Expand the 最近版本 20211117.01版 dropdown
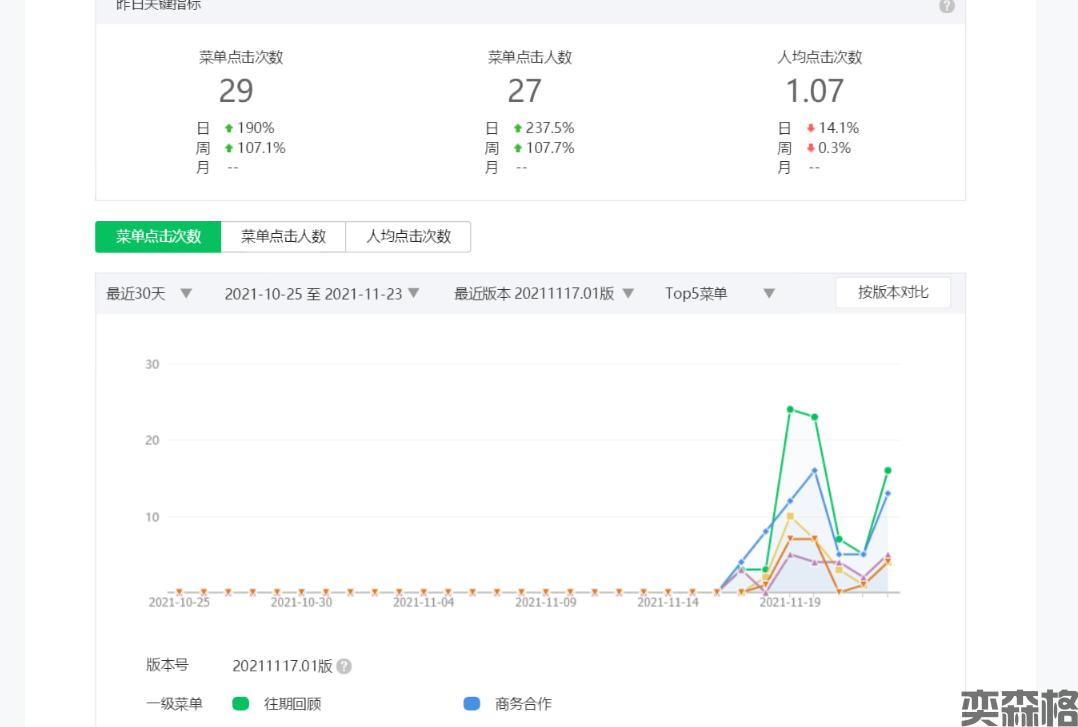 tap(544, 294)
